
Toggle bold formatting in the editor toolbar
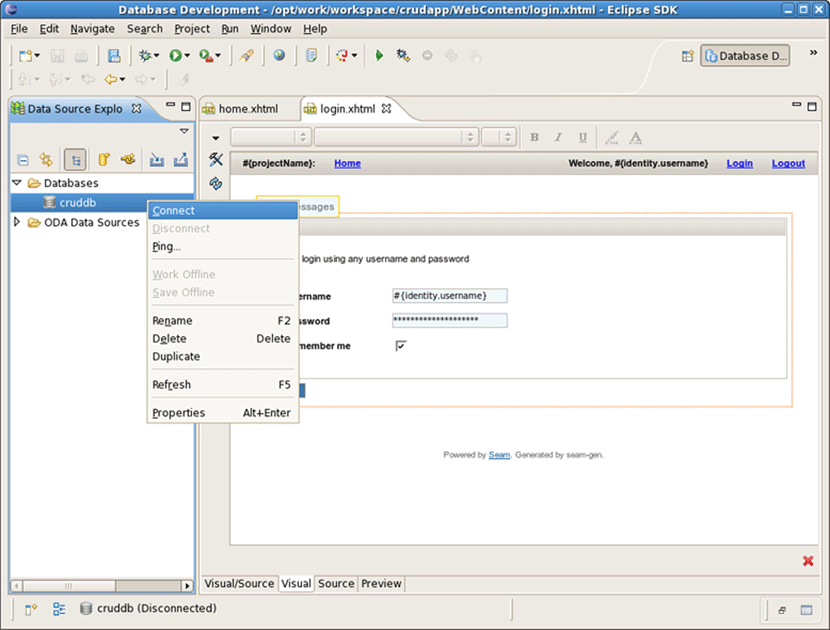[x=534, y=137]
